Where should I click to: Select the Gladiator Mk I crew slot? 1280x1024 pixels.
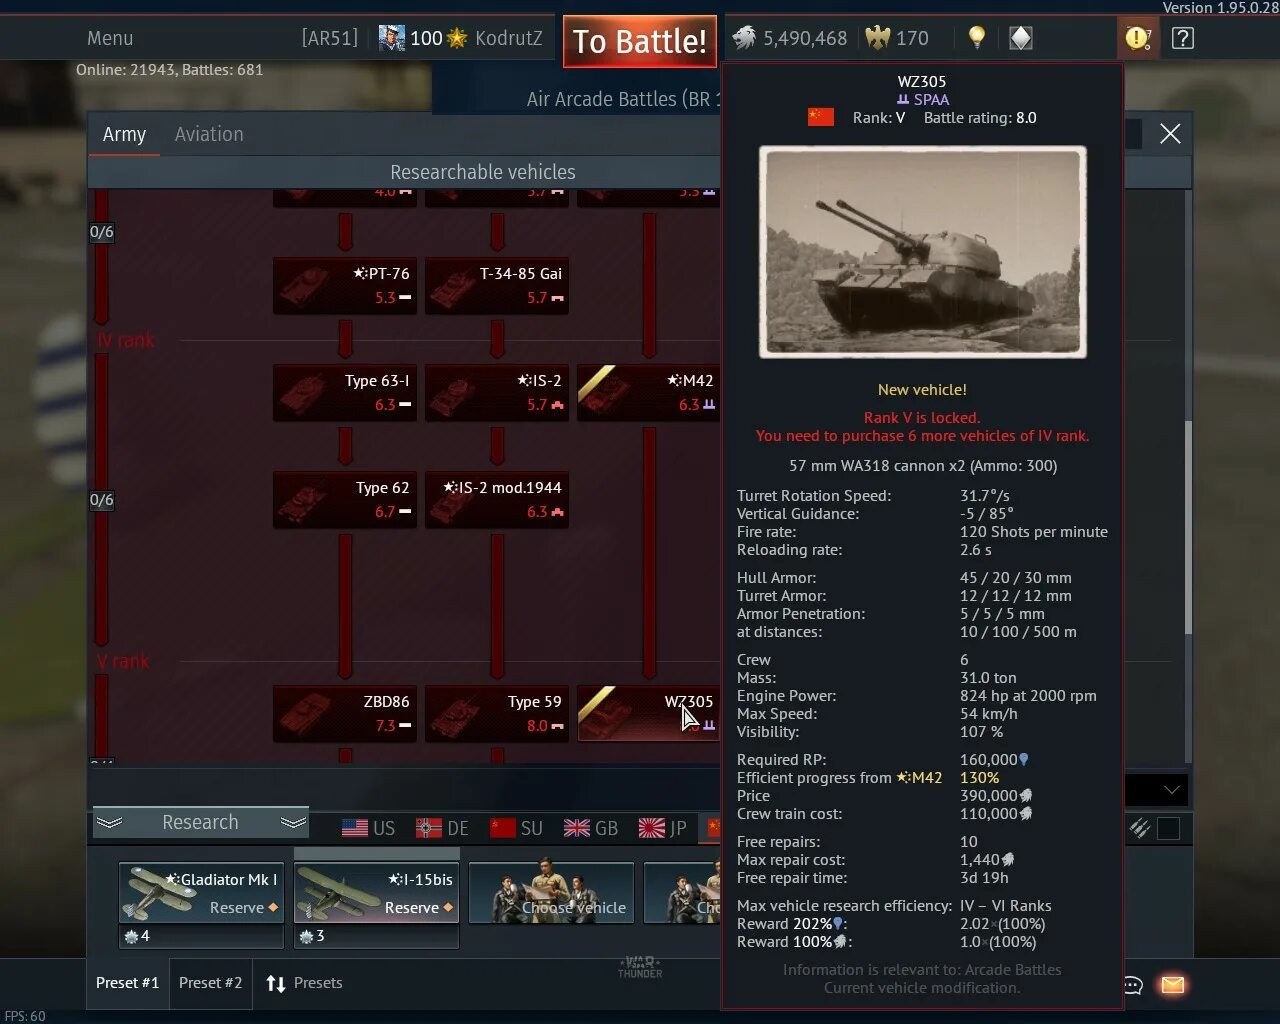201,892
